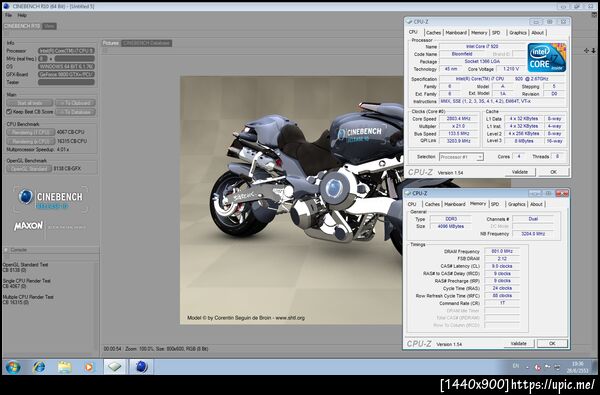This screenshot has width=600, height=395.
Task: Open SPD tab in upper CPU-Z window
Action: [496, 33]
